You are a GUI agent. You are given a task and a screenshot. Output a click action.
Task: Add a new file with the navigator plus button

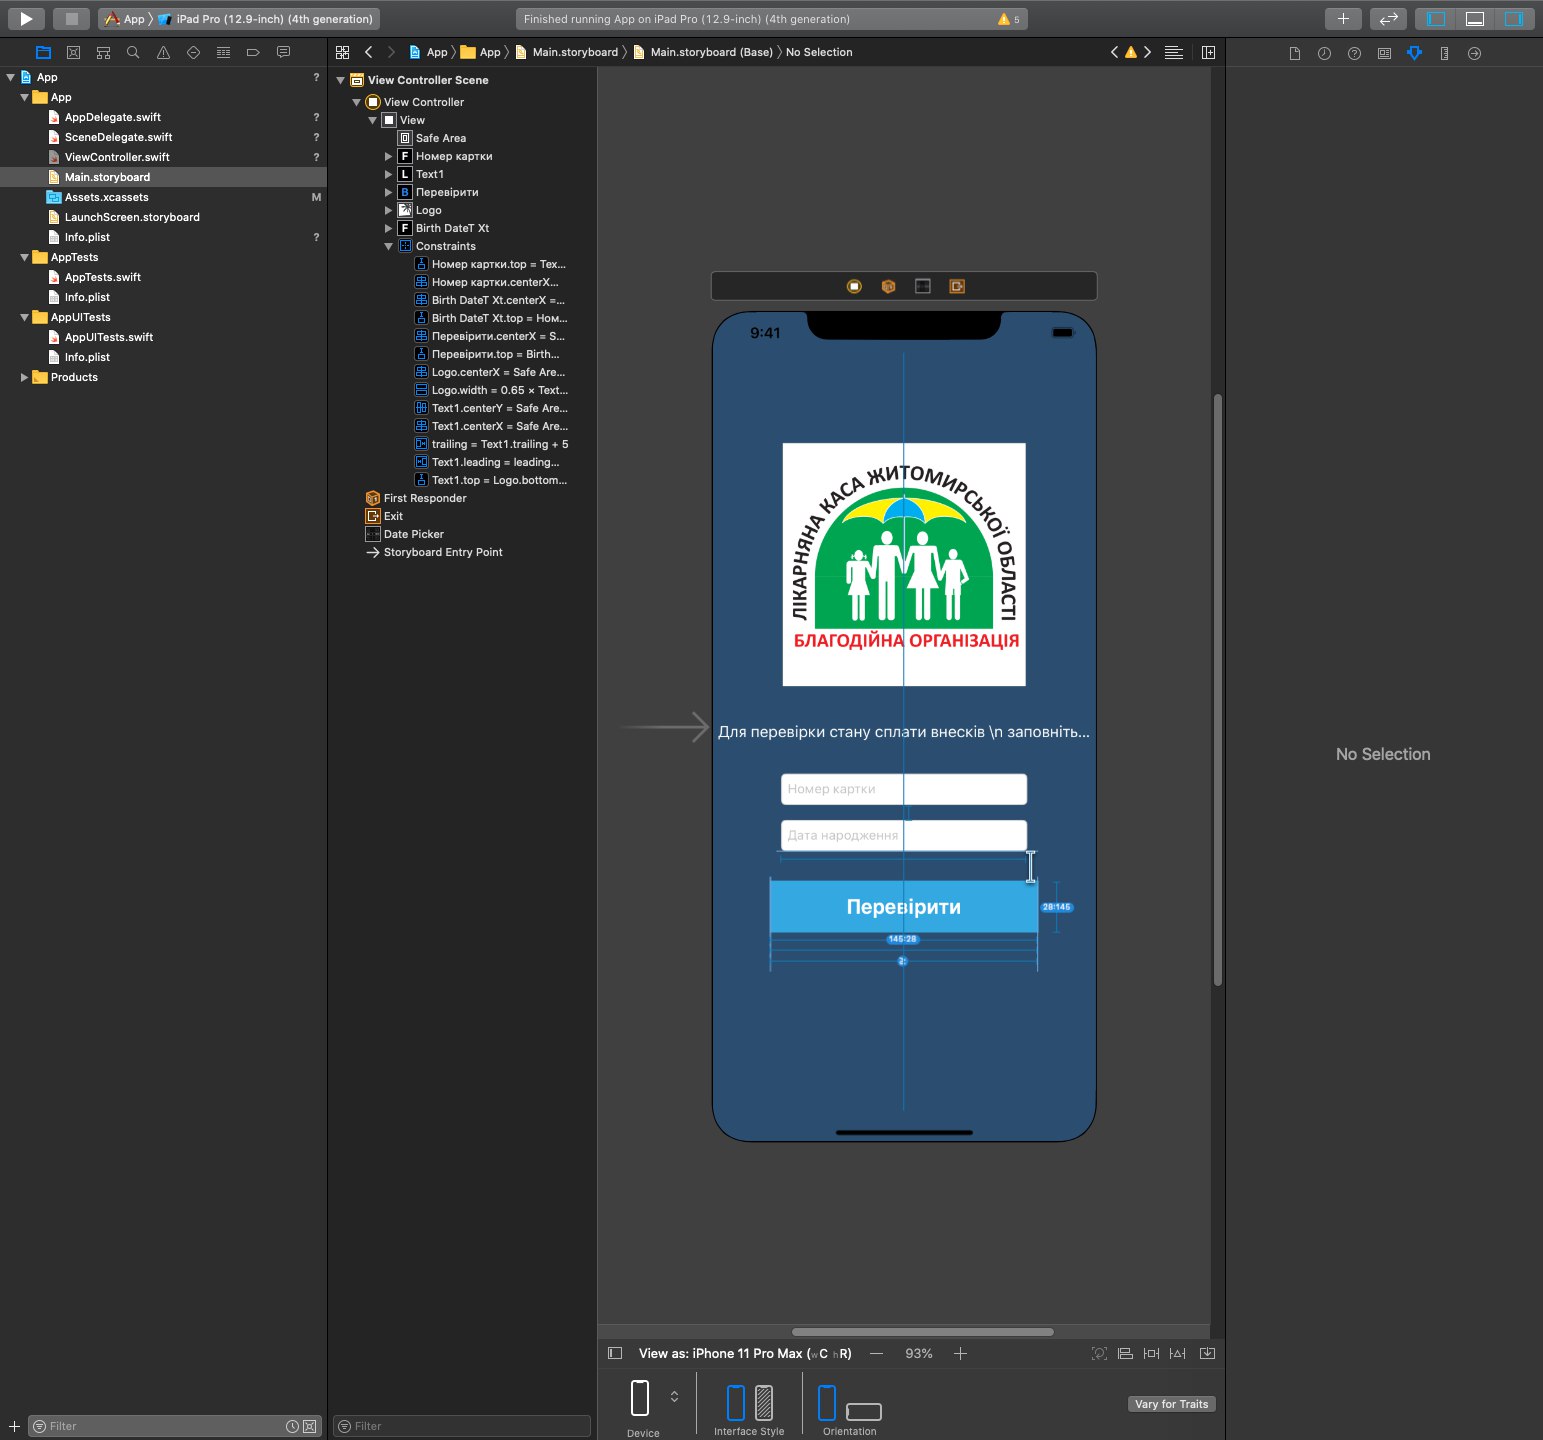14,1426
